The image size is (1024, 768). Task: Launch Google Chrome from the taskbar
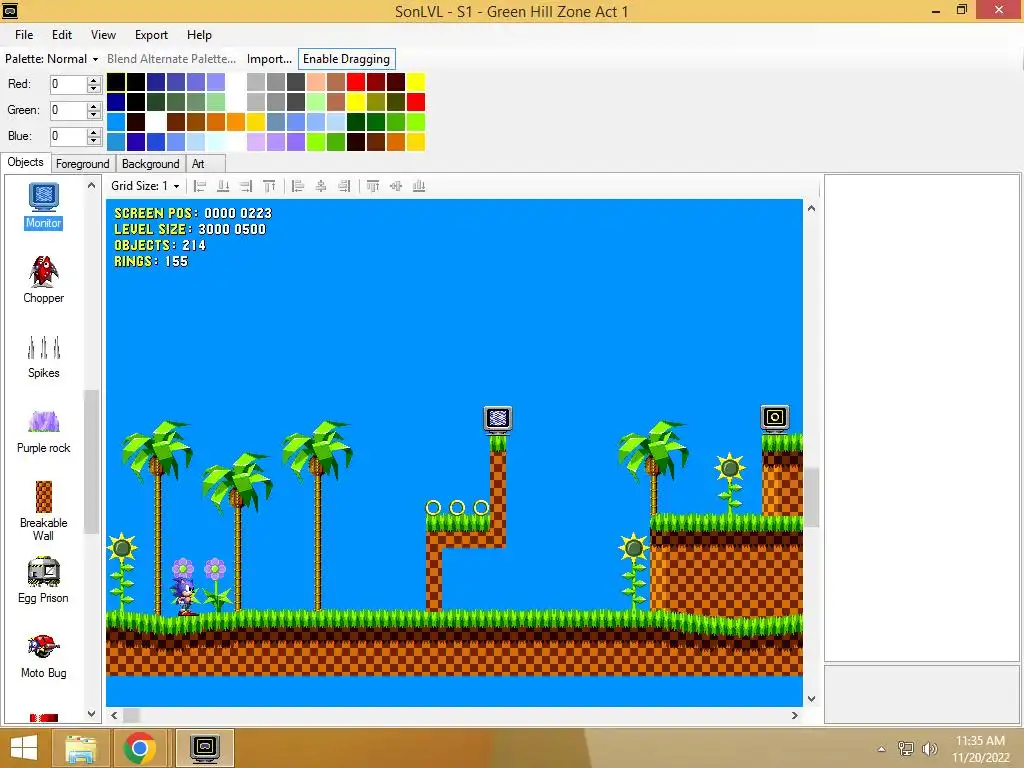click(139, 748)
